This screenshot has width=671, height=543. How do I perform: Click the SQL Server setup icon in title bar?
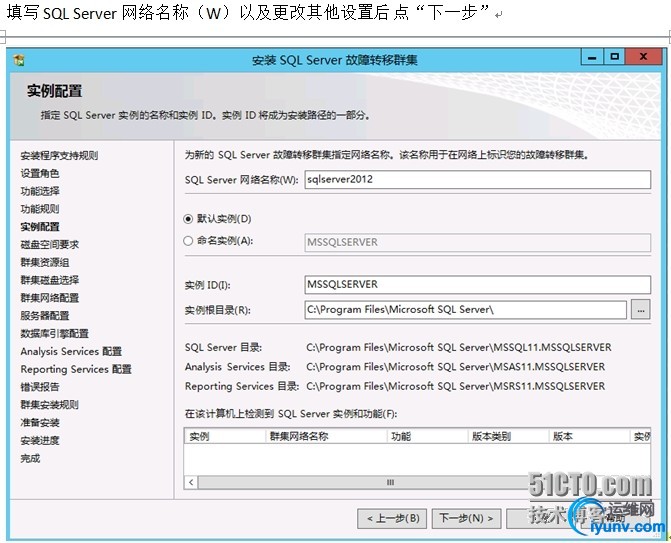pyautogui.click(x=19, y=60)
